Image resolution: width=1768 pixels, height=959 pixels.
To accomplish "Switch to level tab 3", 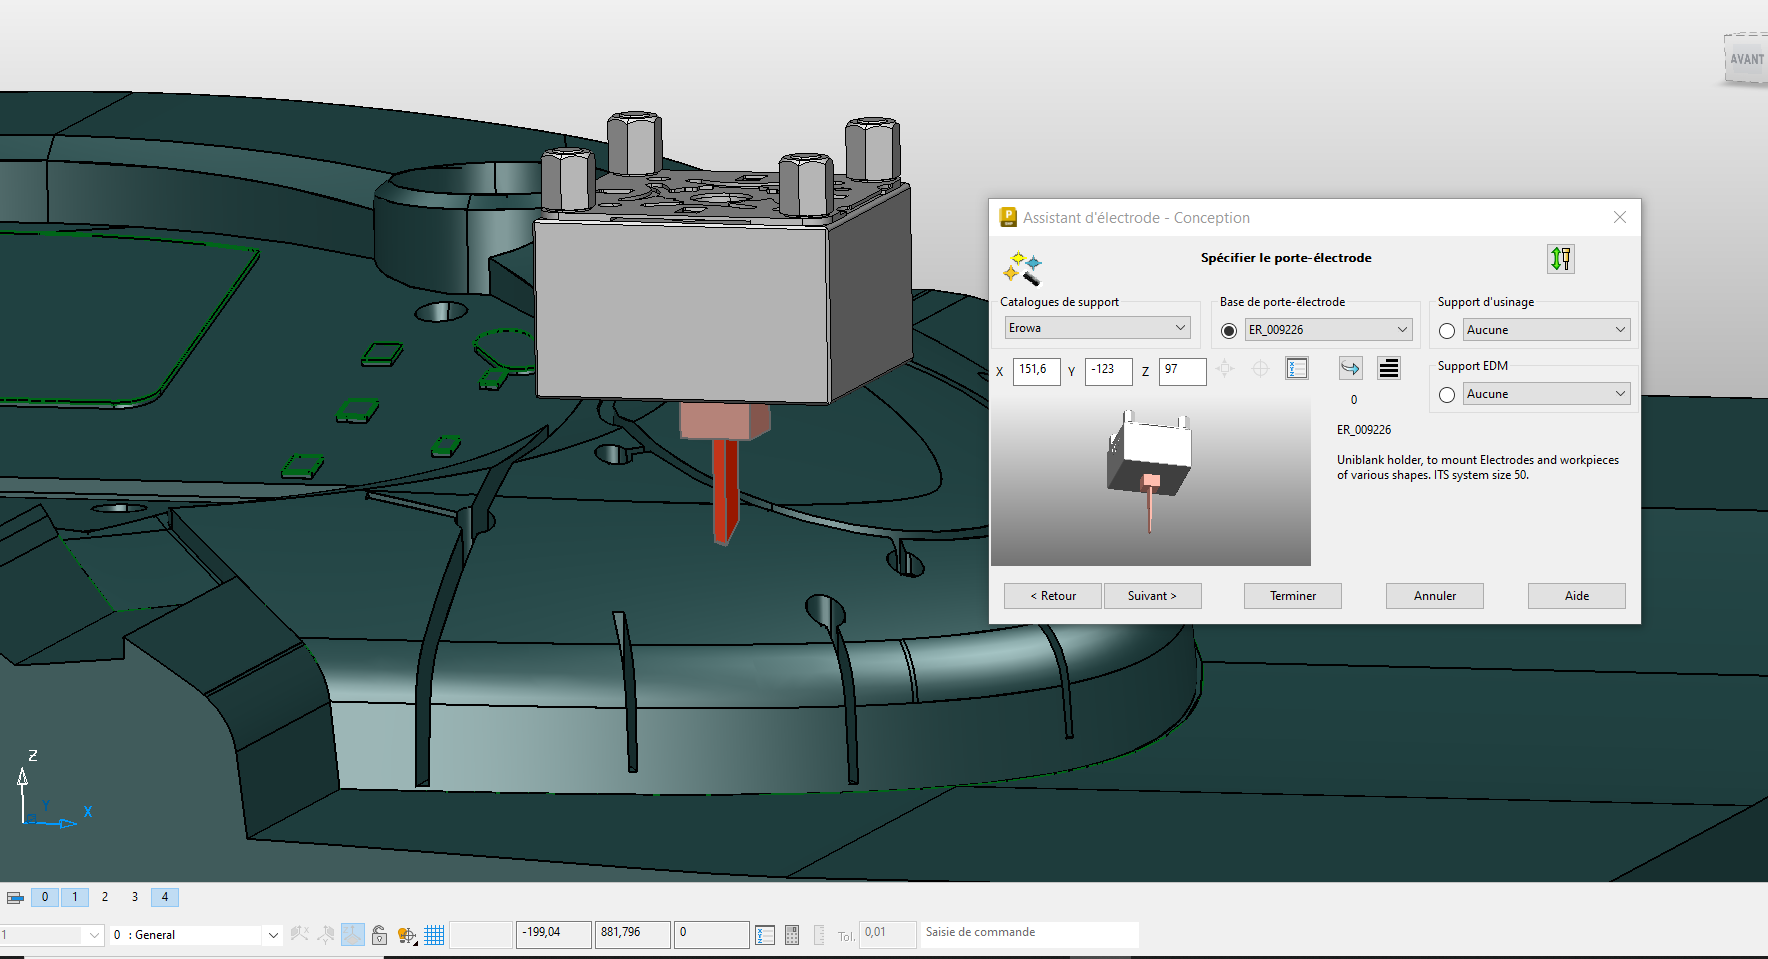I will tap(135, 897).
